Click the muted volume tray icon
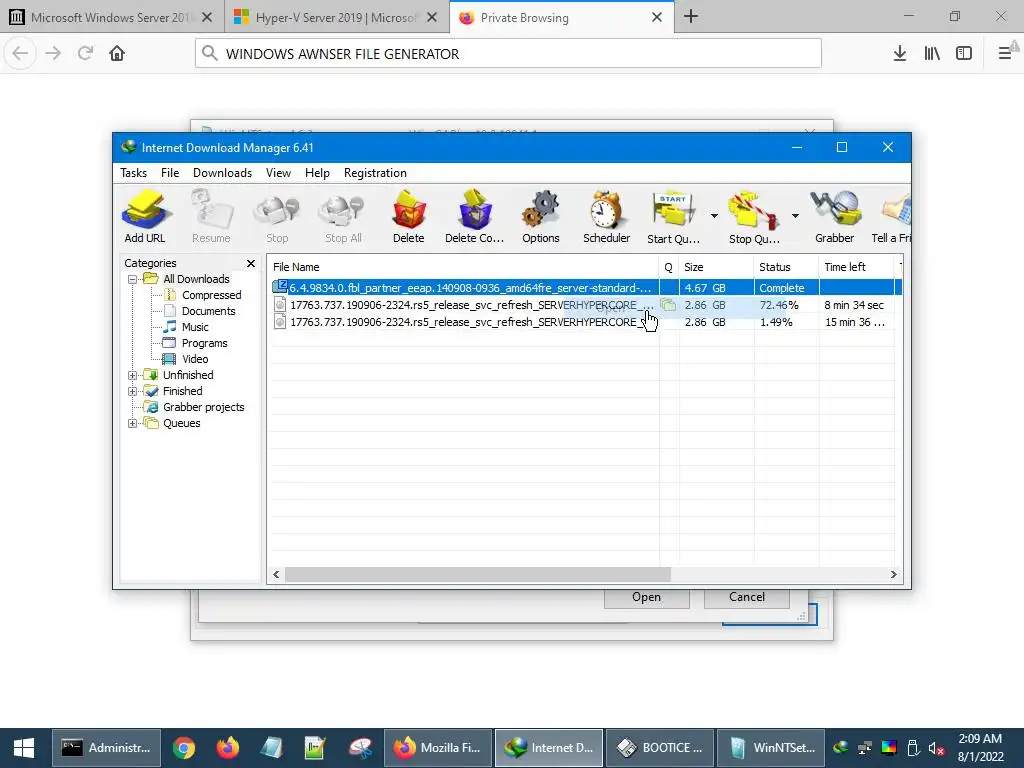 [936, 749]
